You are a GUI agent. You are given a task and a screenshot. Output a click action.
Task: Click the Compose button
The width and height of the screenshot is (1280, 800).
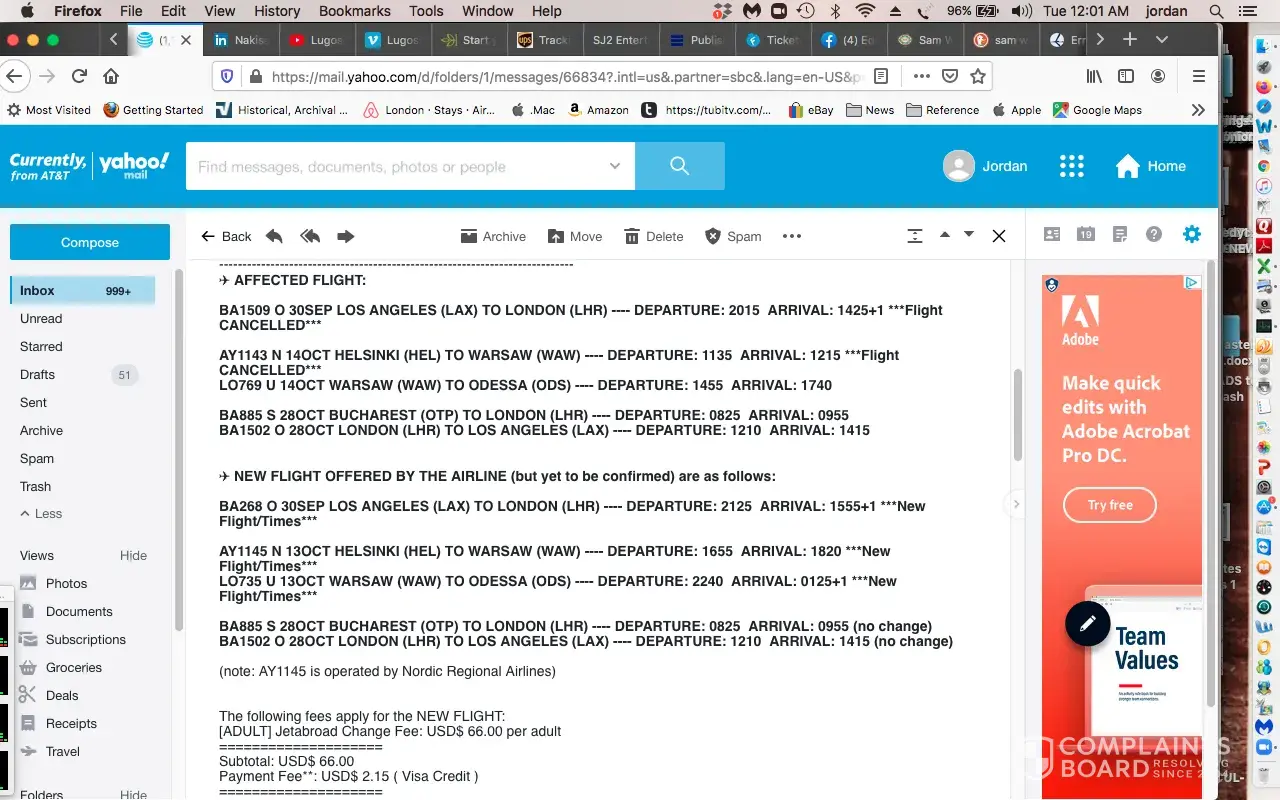tap(90, 242)
